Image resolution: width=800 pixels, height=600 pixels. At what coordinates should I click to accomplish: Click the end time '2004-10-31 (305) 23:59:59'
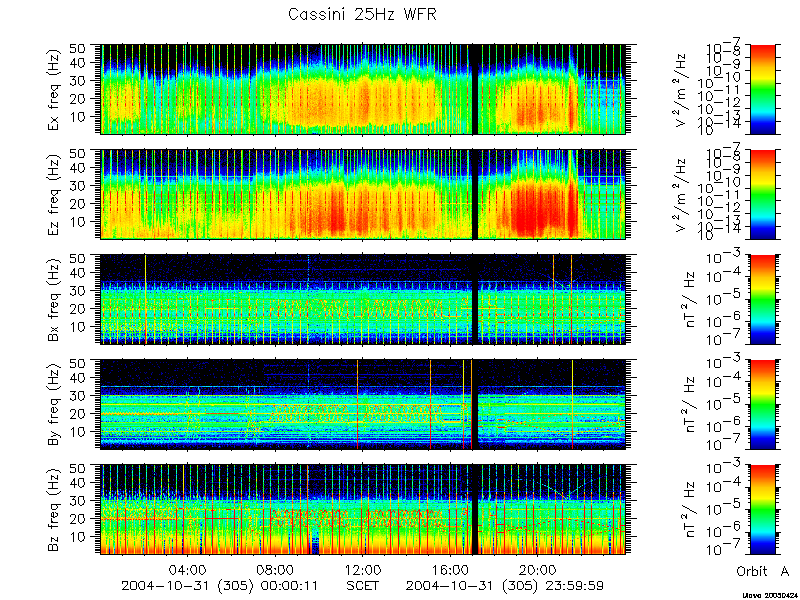(505, 585)
